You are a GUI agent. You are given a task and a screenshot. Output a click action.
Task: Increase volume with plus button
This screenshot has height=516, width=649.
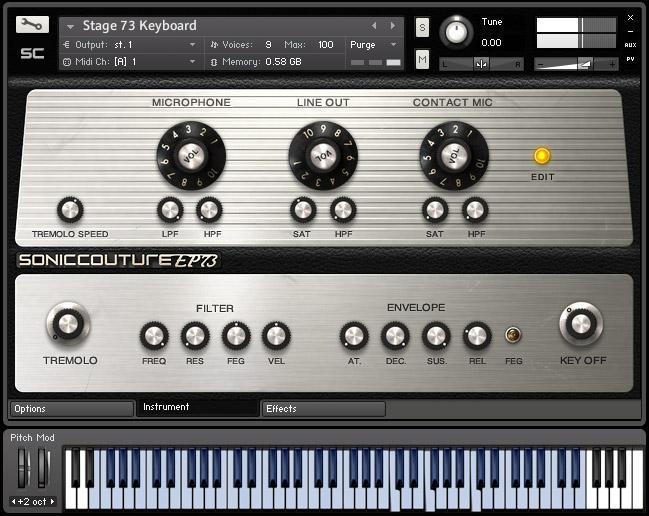[612, 65]
